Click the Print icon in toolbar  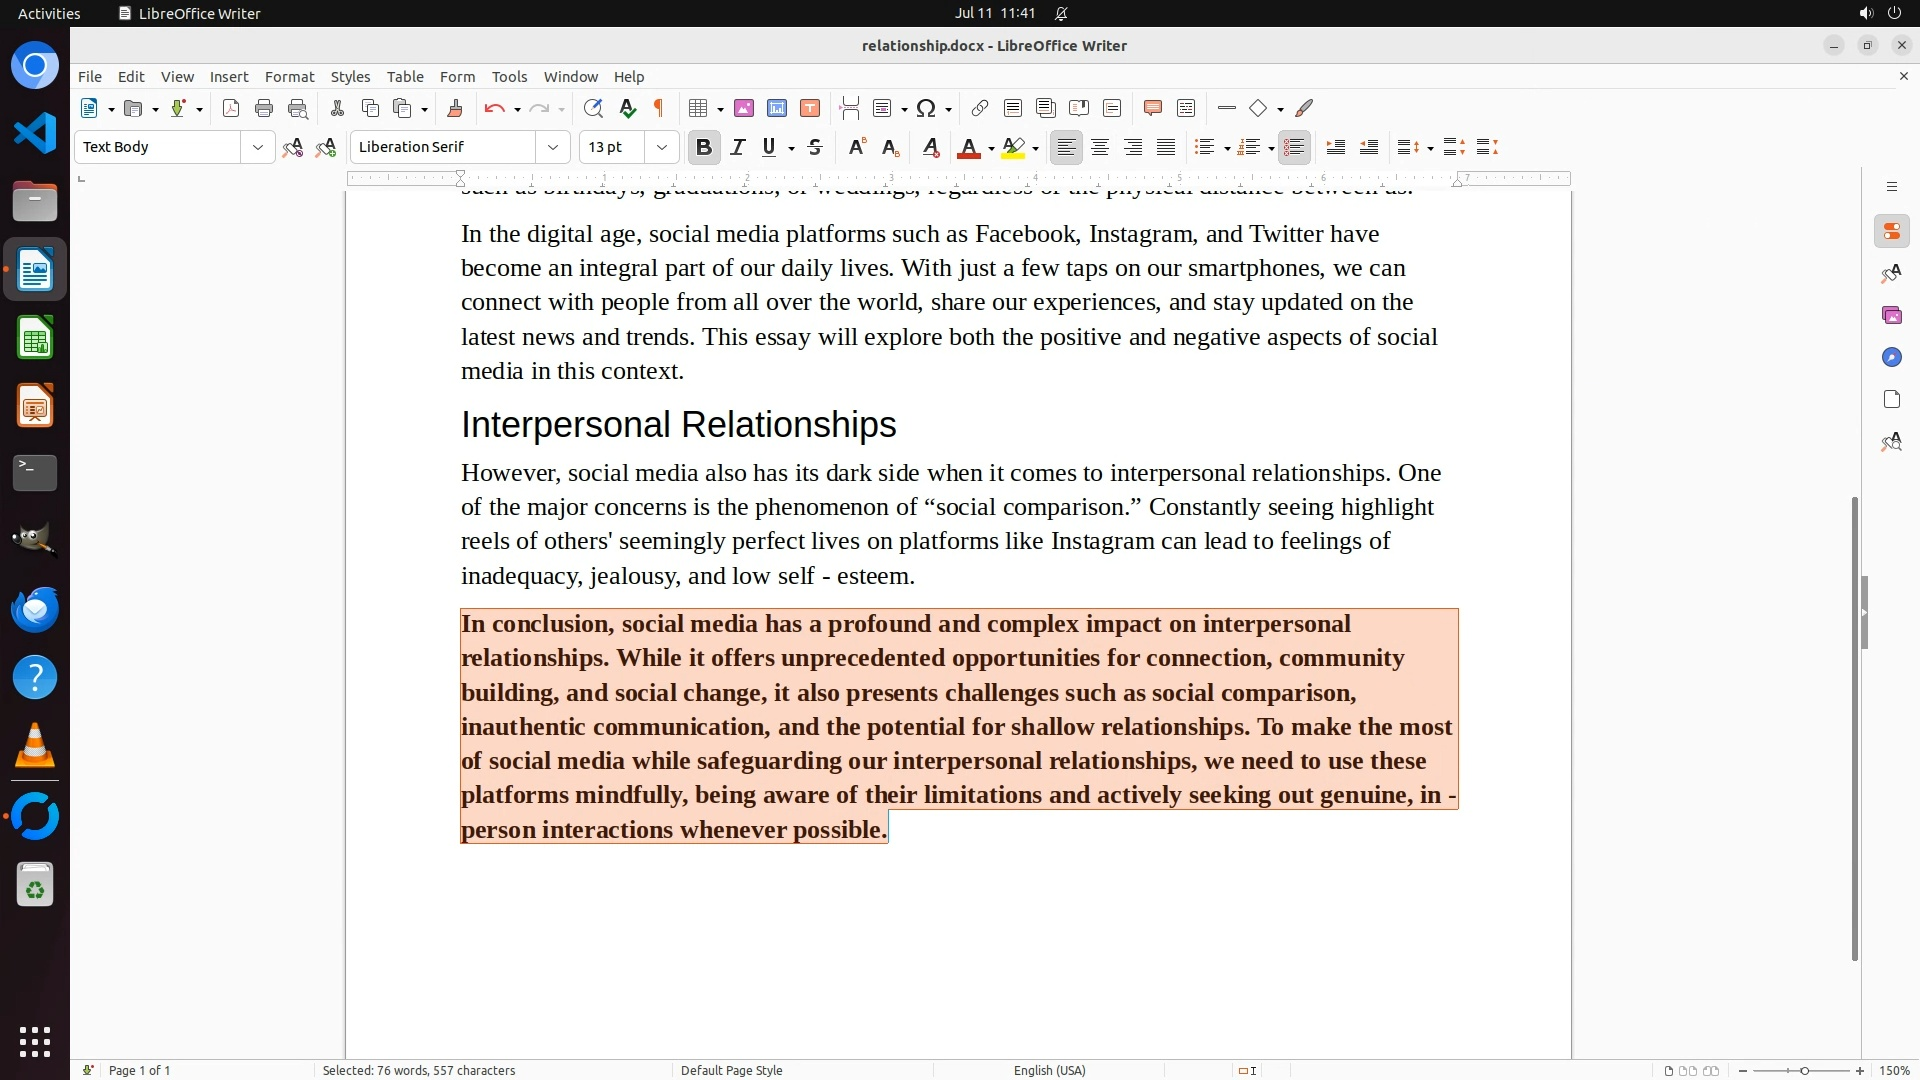coord(264,109)
